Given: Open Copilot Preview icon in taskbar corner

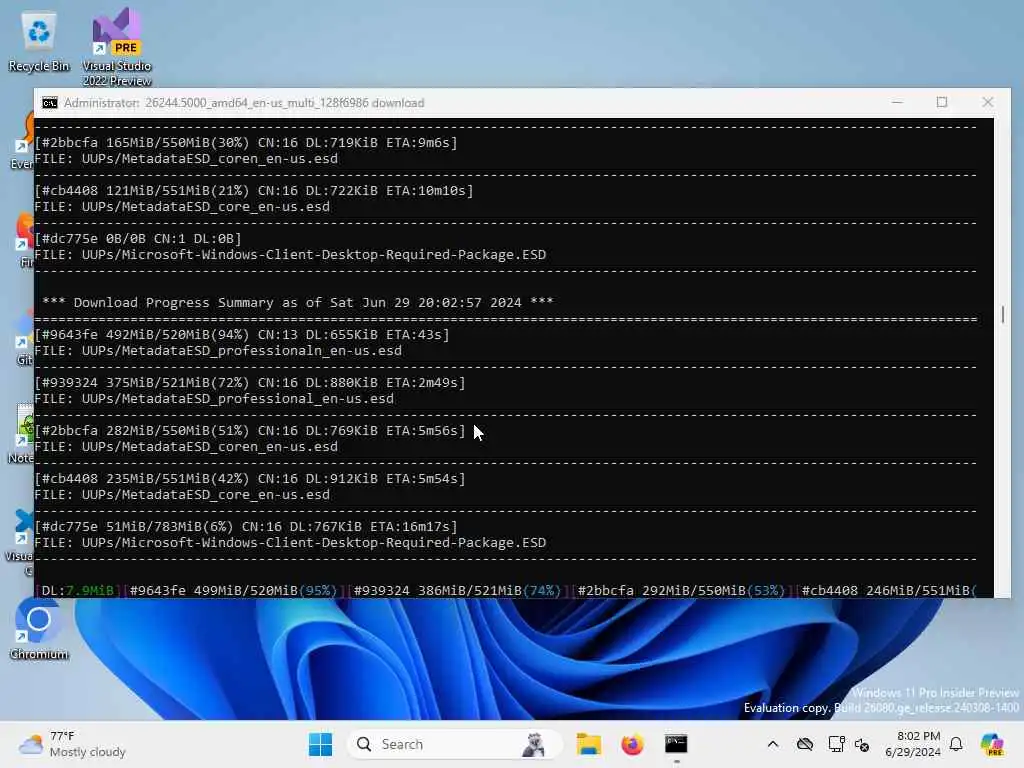Looking at the screenshot, I should click(x=992, y=744).
